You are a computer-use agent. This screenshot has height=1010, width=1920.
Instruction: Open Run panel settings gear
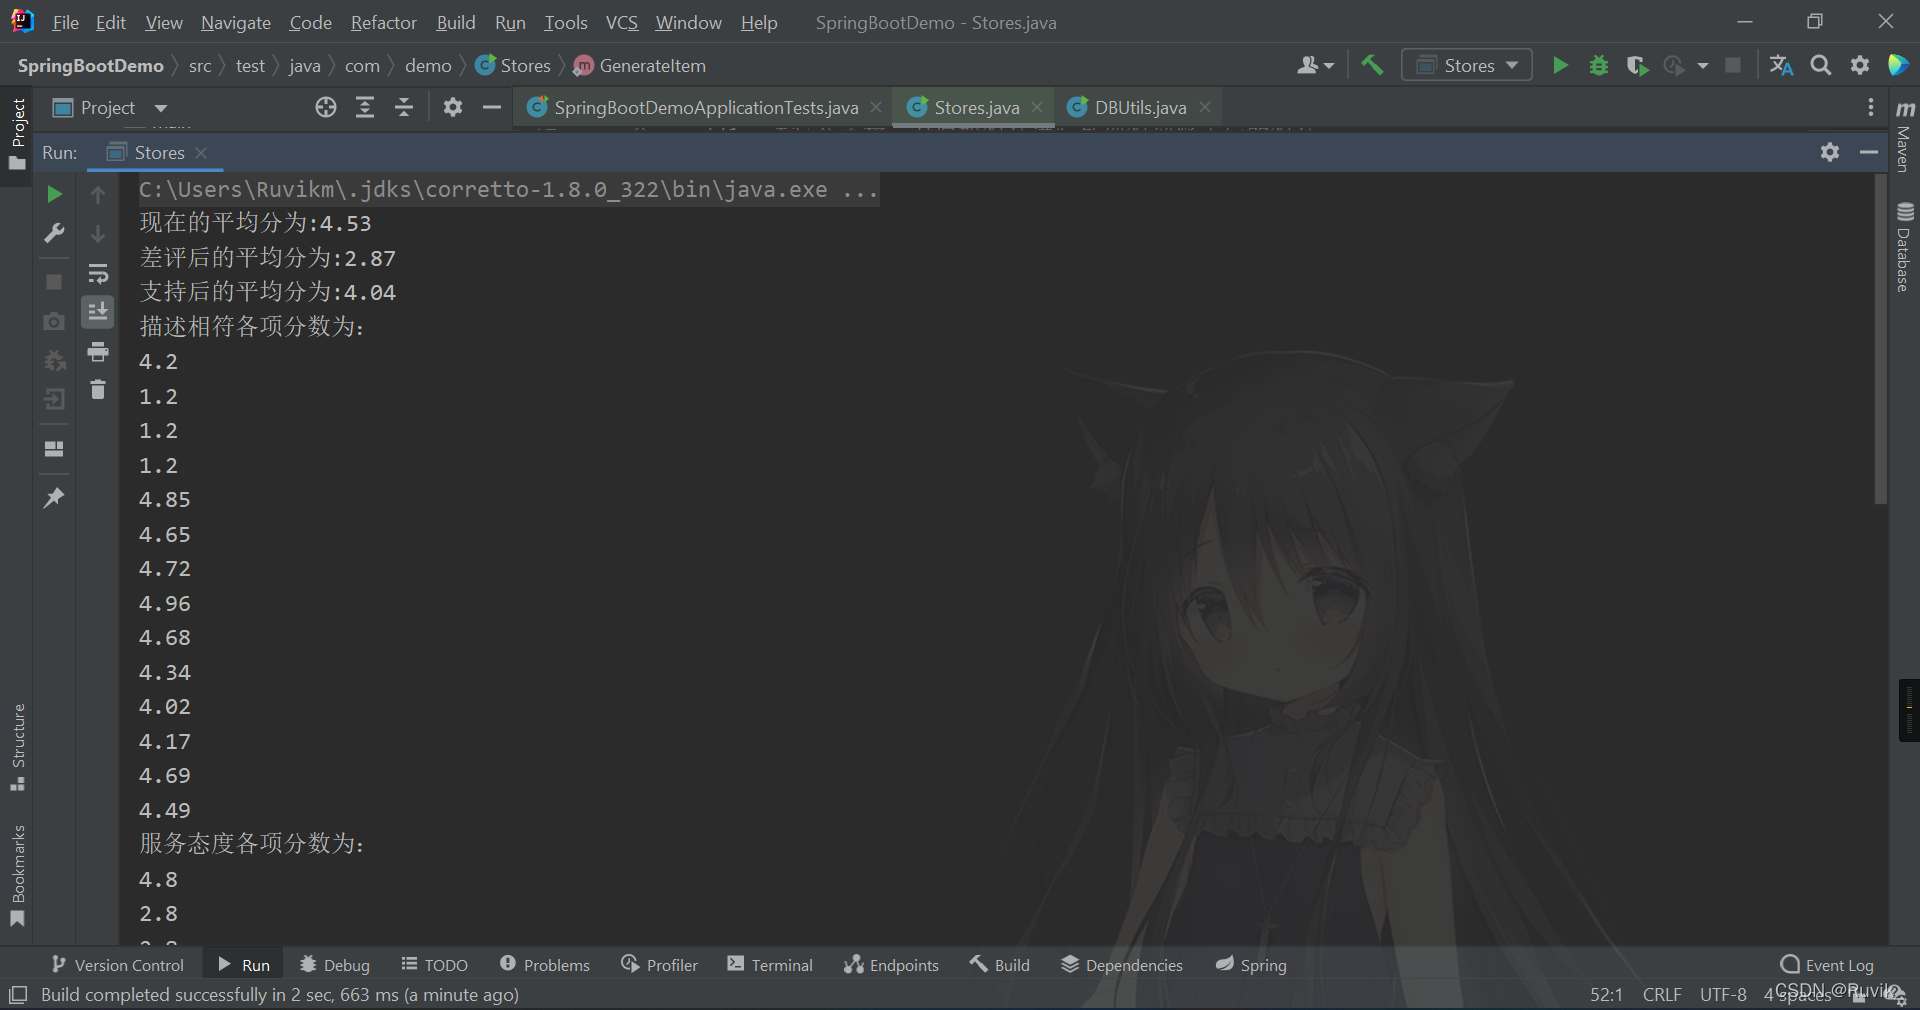click(x=1830, y=152)
